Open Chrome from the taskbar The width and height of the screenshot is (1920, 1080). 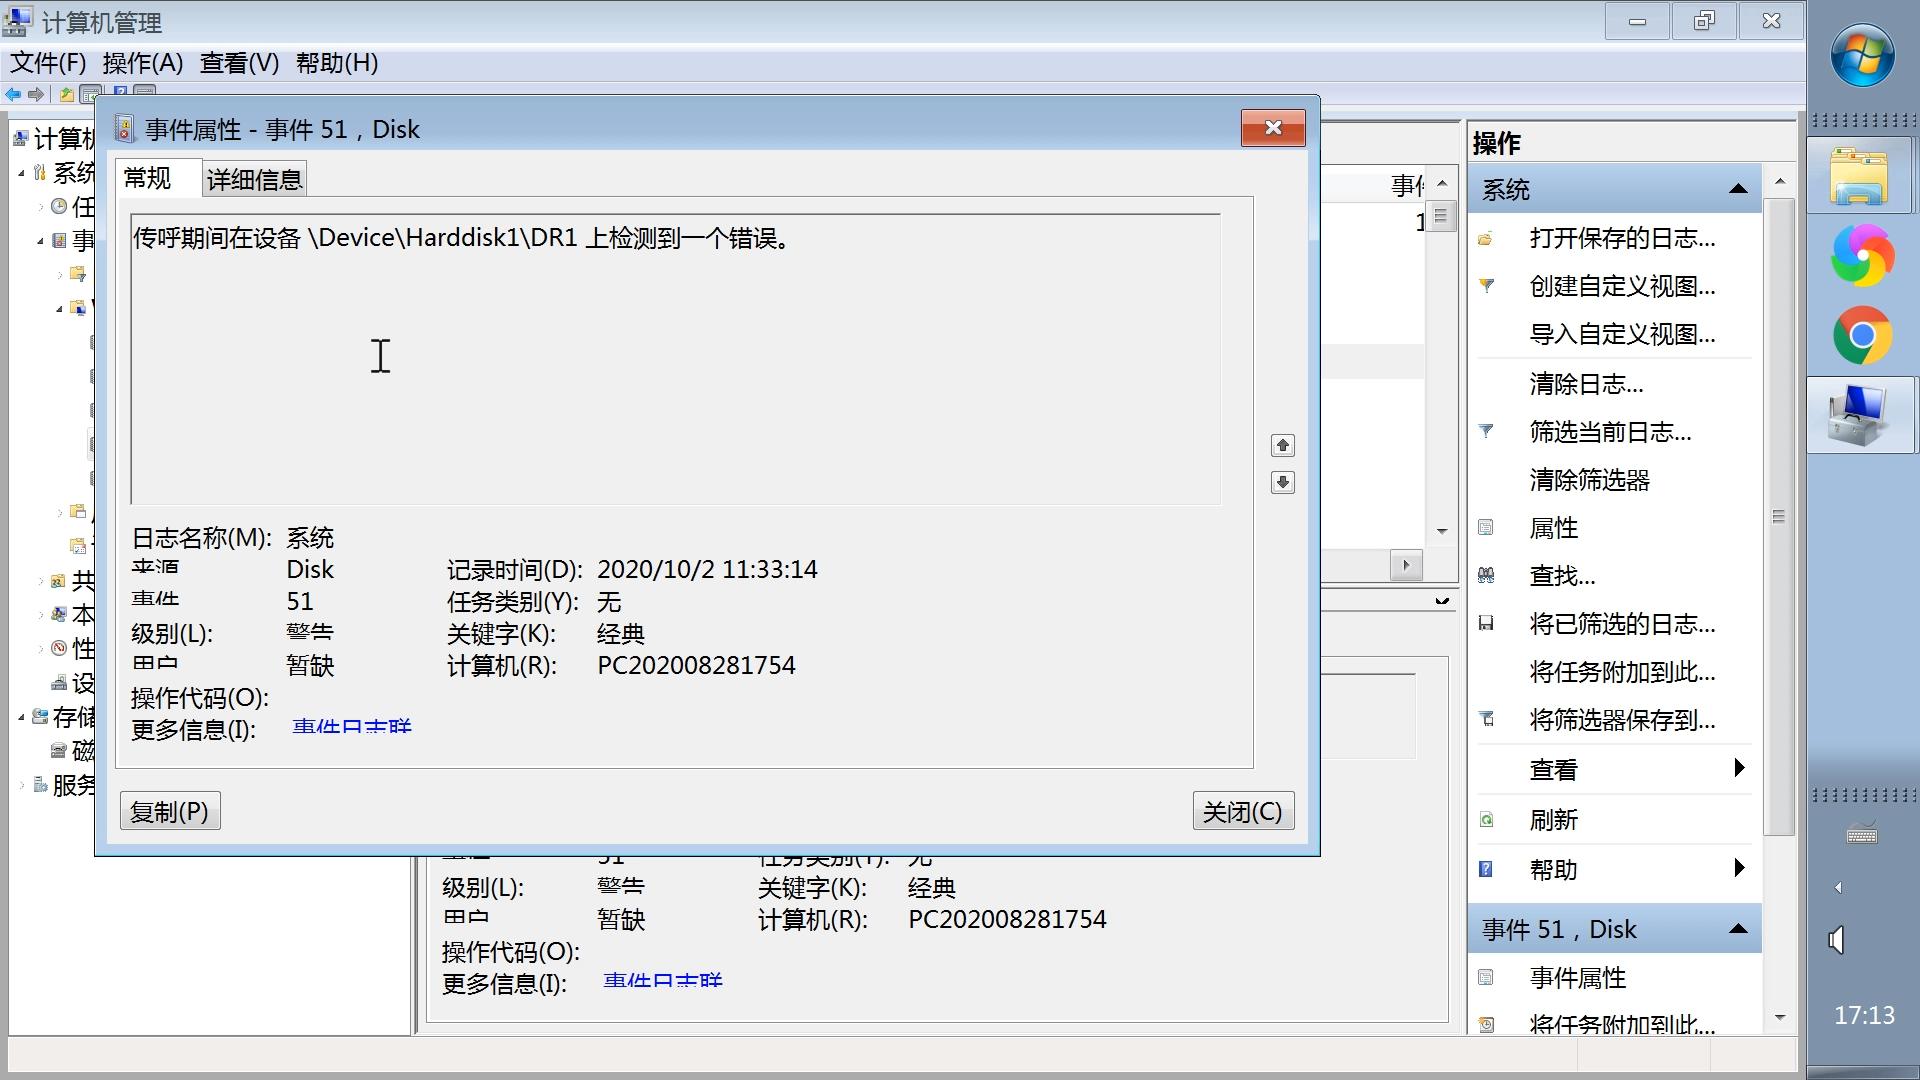(1861, 336)
